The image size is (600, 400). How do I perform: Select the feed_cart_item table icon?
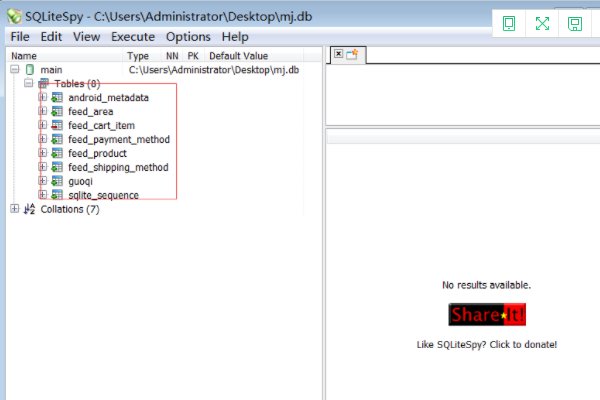click(58, 126)
